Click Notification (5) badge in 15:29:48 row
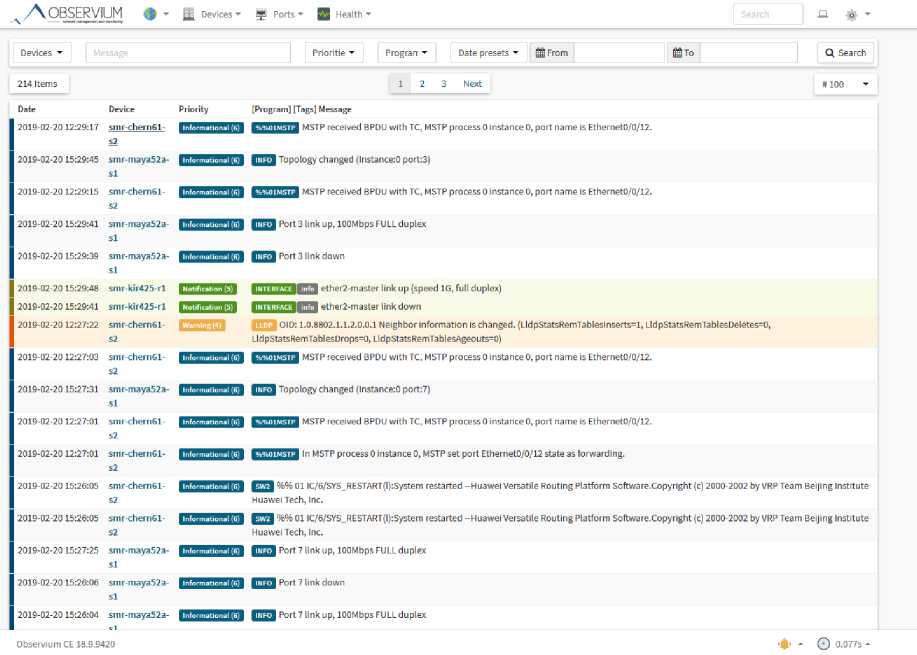Image resolution: width=917 pixels, height=655 pixels. (x=207, y=289)
